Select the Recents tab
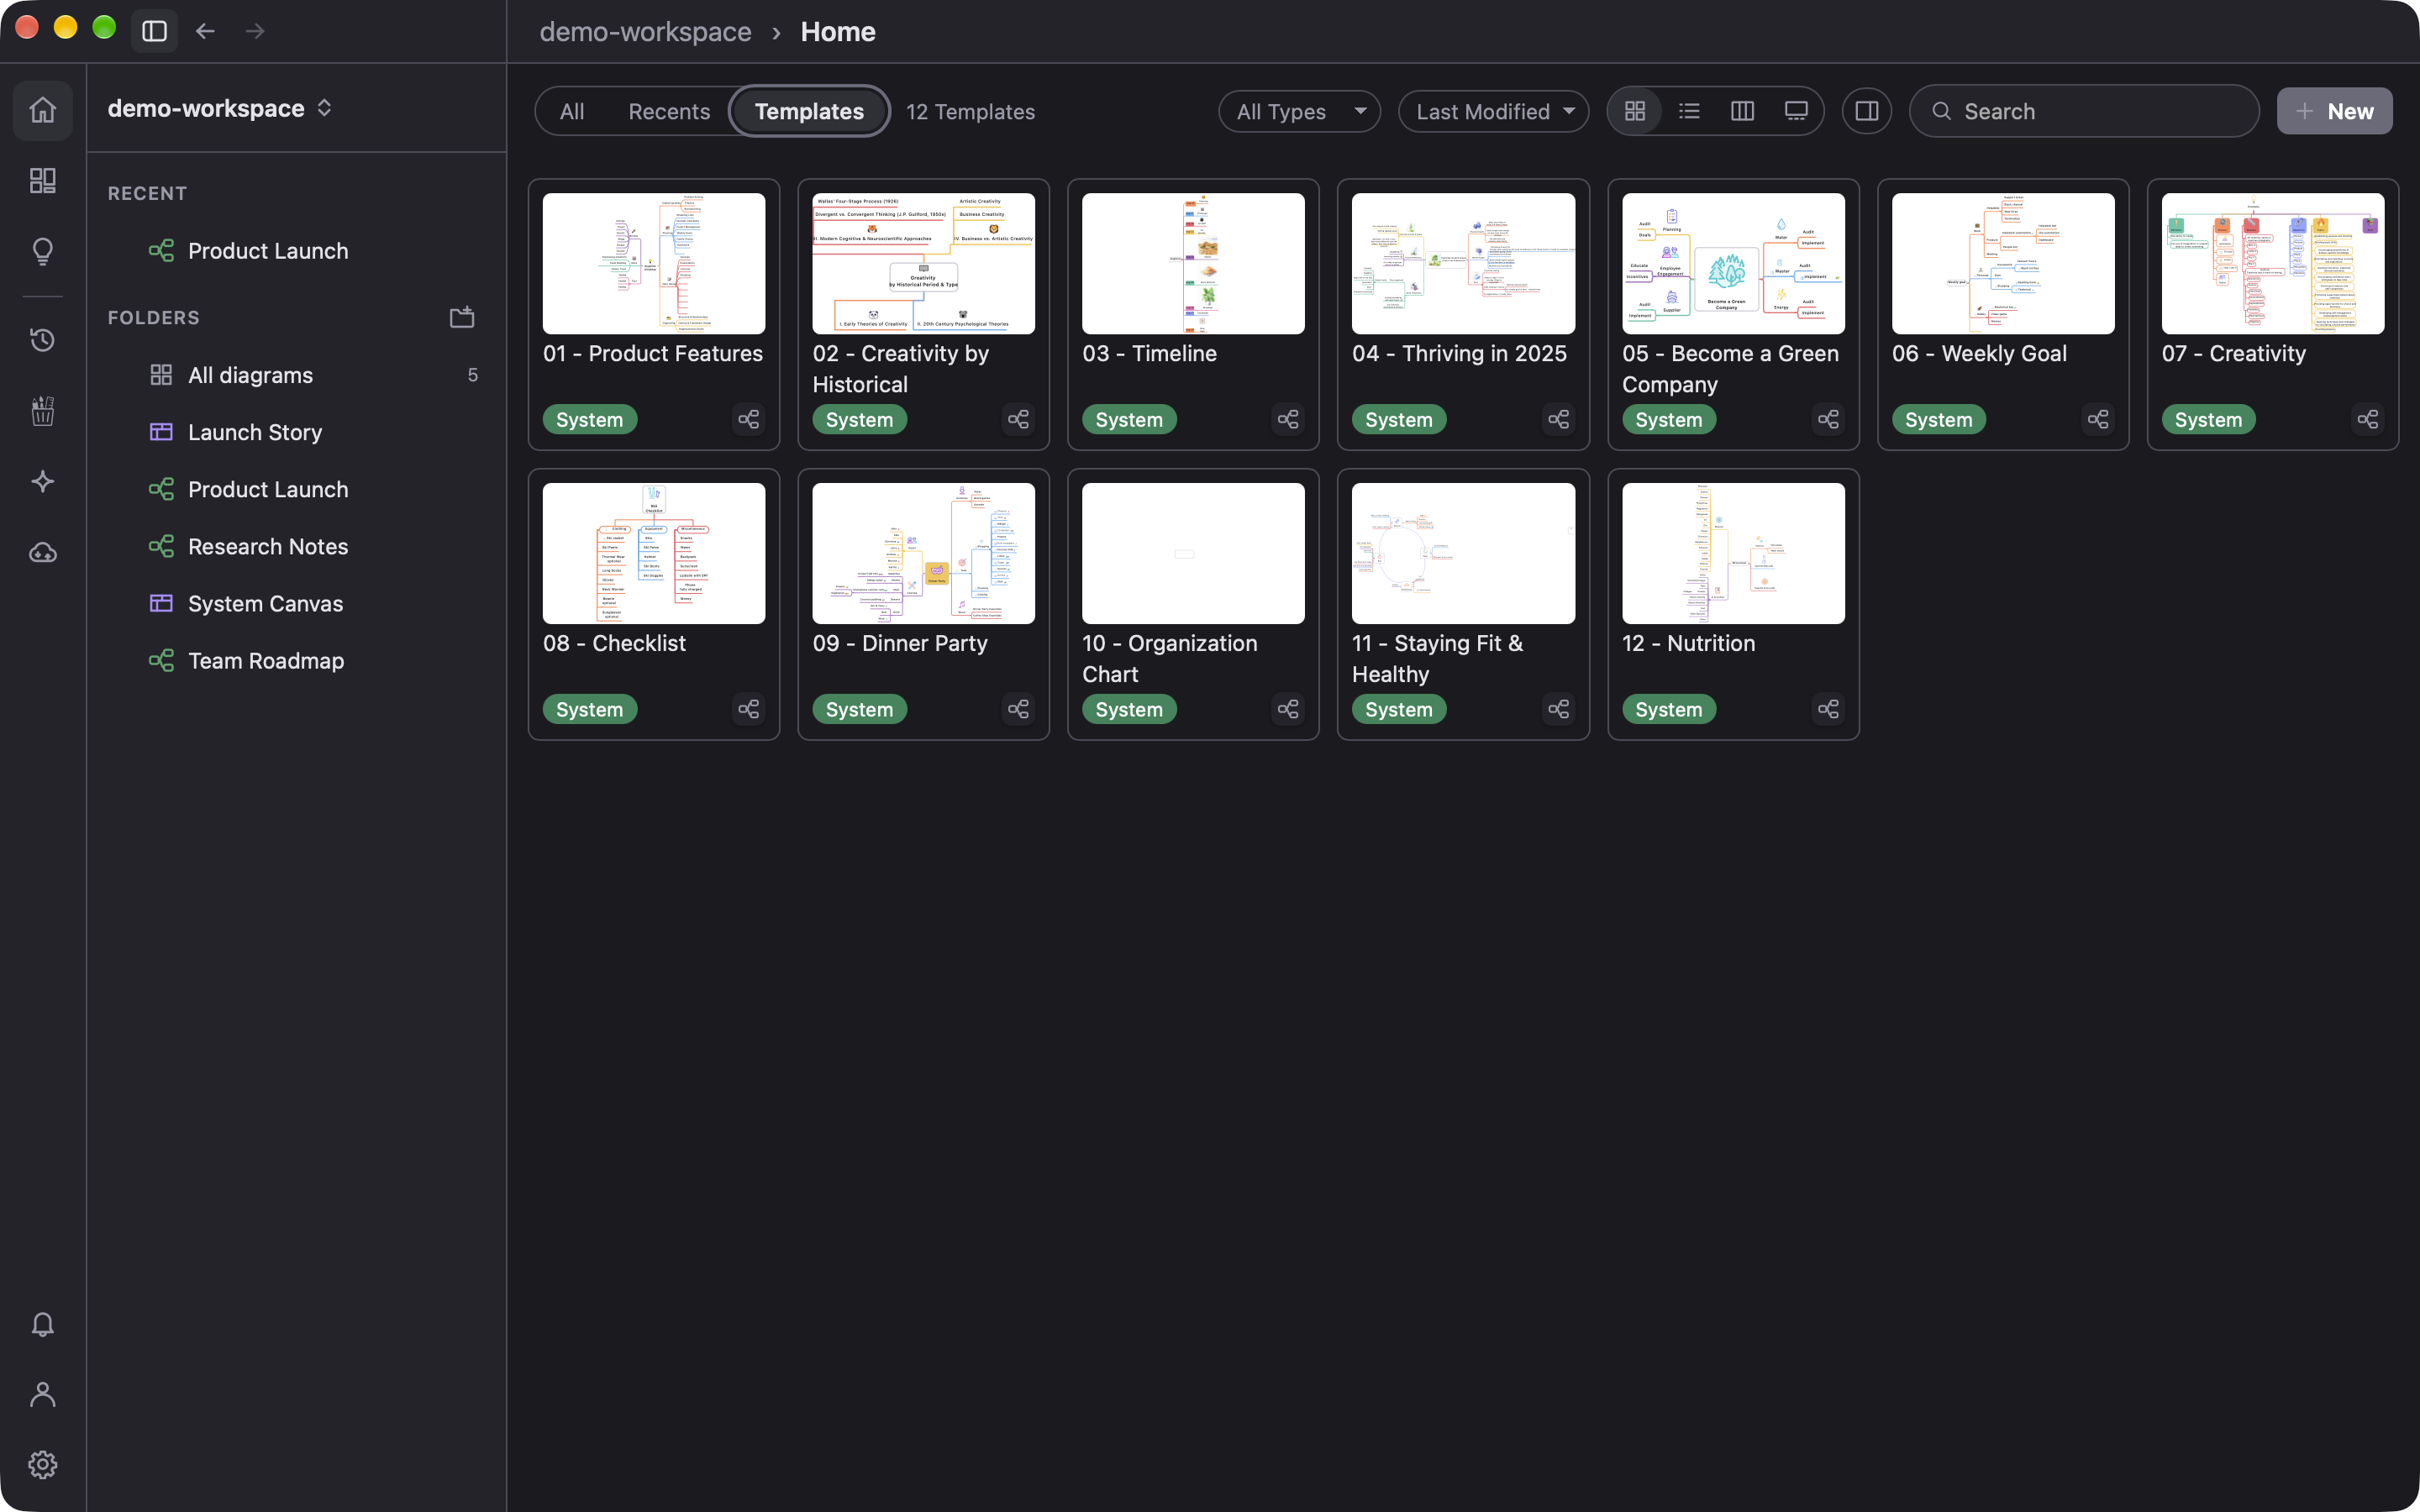2420x1512 pixels. point(669,111)
